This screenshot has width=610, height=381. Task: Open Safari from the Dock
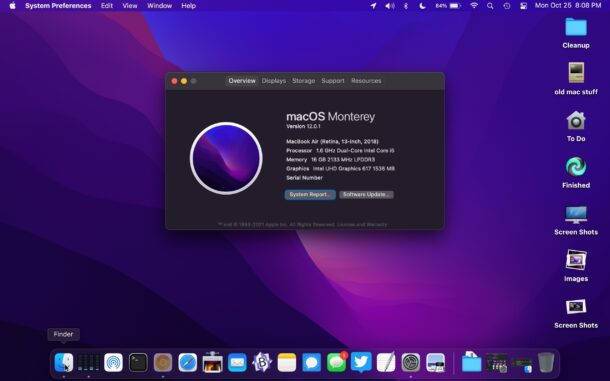[188, 363]
